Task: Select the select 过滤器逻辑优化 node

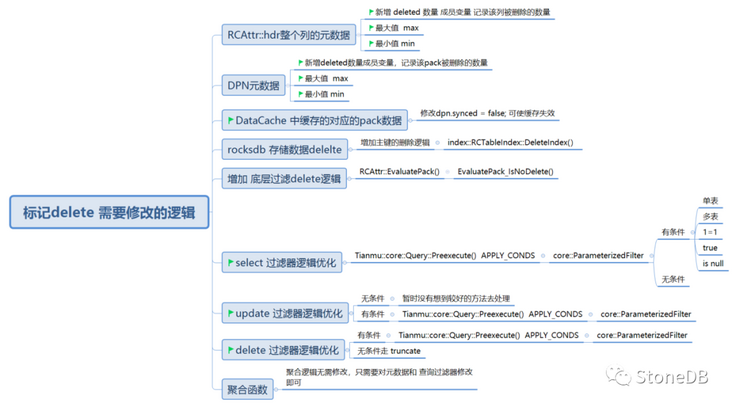Action: point(282,263)
